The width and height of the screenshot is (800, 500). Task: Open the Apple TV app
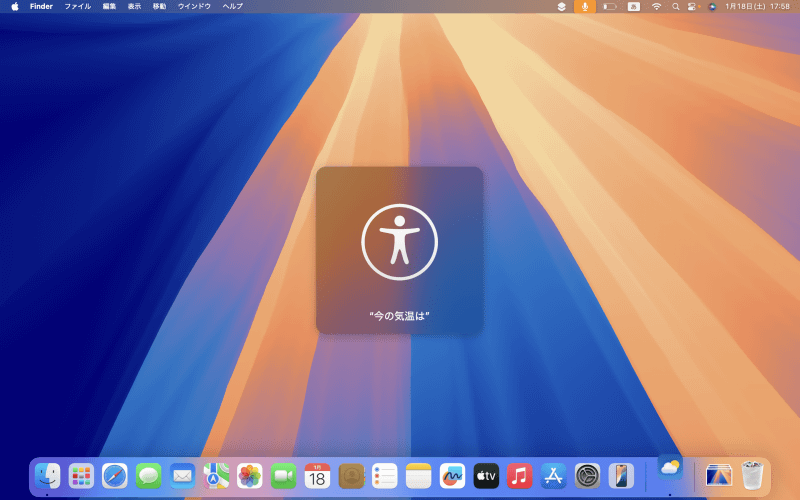[486, 476]
